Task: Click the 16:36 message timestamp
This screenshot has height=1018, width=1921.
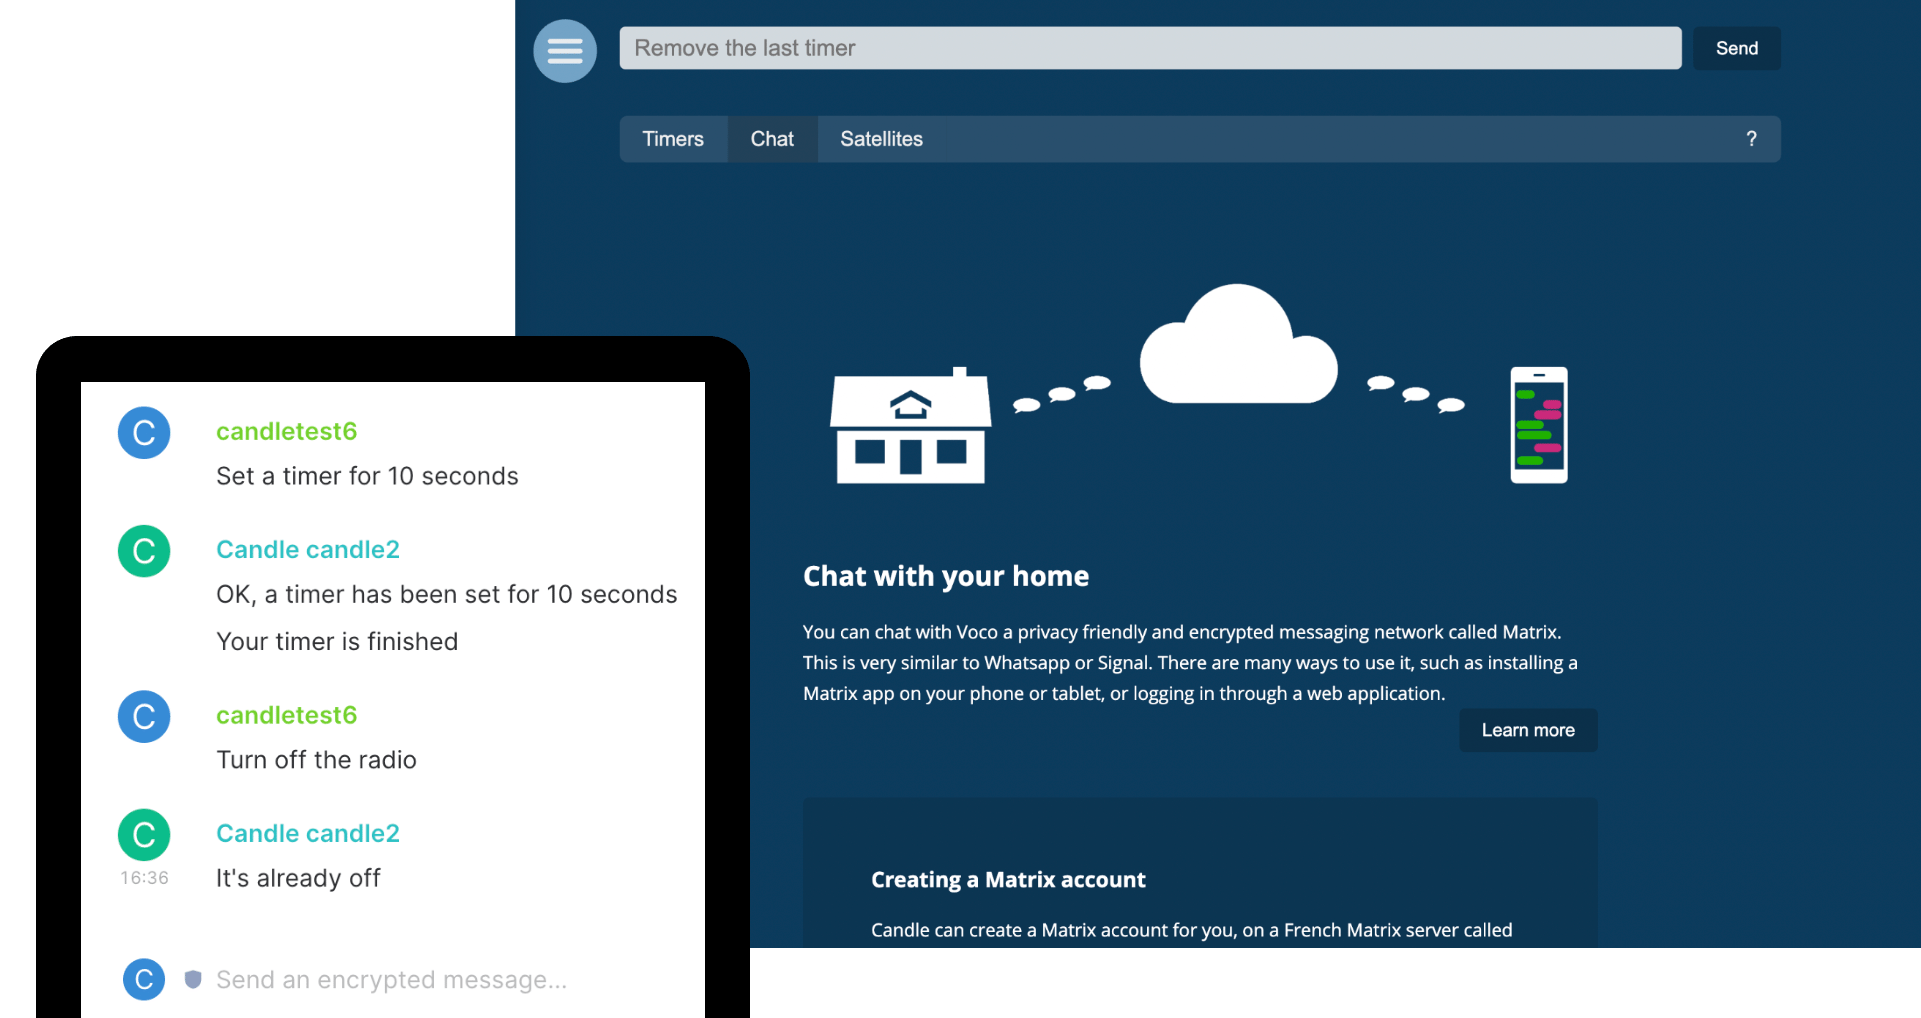Action: click(x=144, y=878)
